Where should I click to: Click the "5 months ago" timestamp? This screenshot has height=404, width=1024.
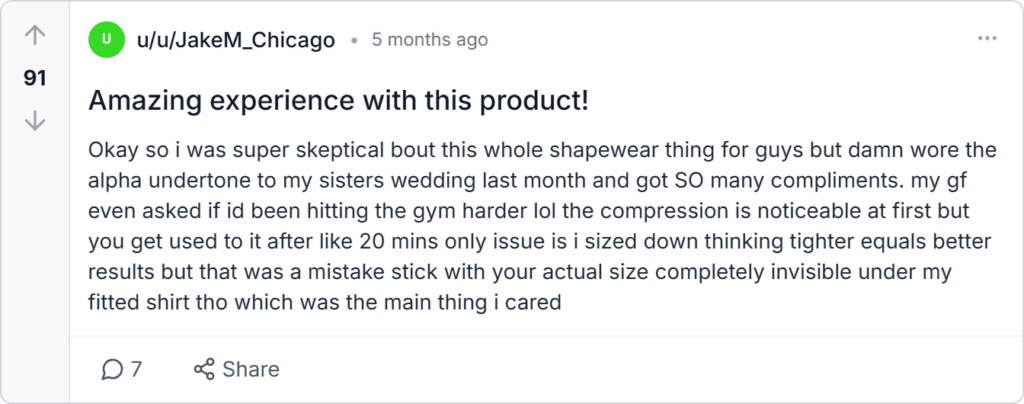[x=429, y=40]
